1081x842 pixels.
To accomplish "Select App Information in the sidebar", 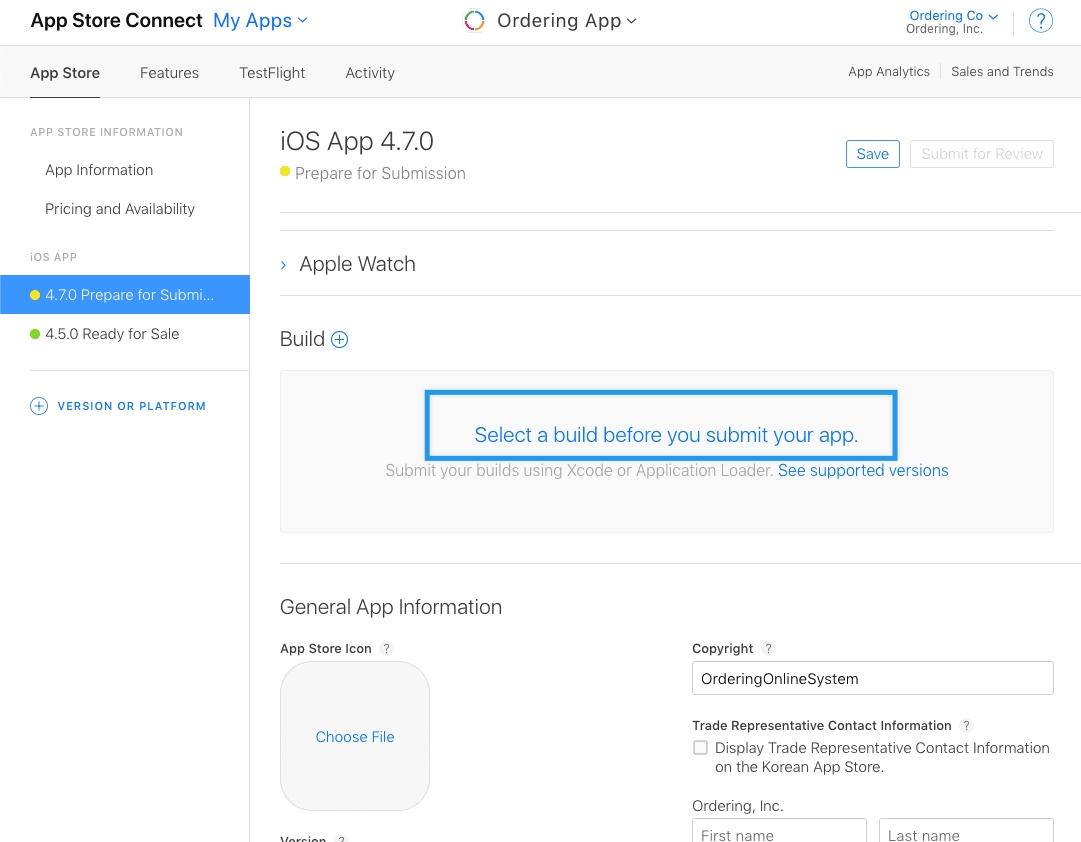I will (x=99, y=170).
